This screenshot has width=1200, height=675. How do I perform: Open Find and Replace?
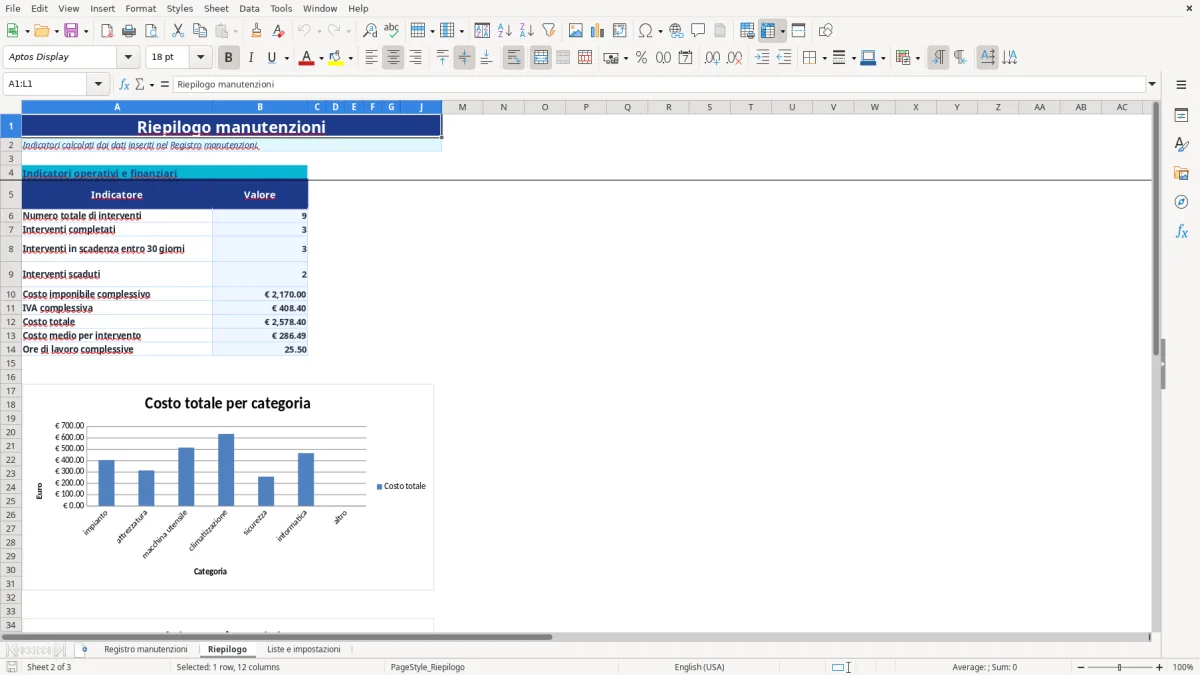[x=370, y=31]
